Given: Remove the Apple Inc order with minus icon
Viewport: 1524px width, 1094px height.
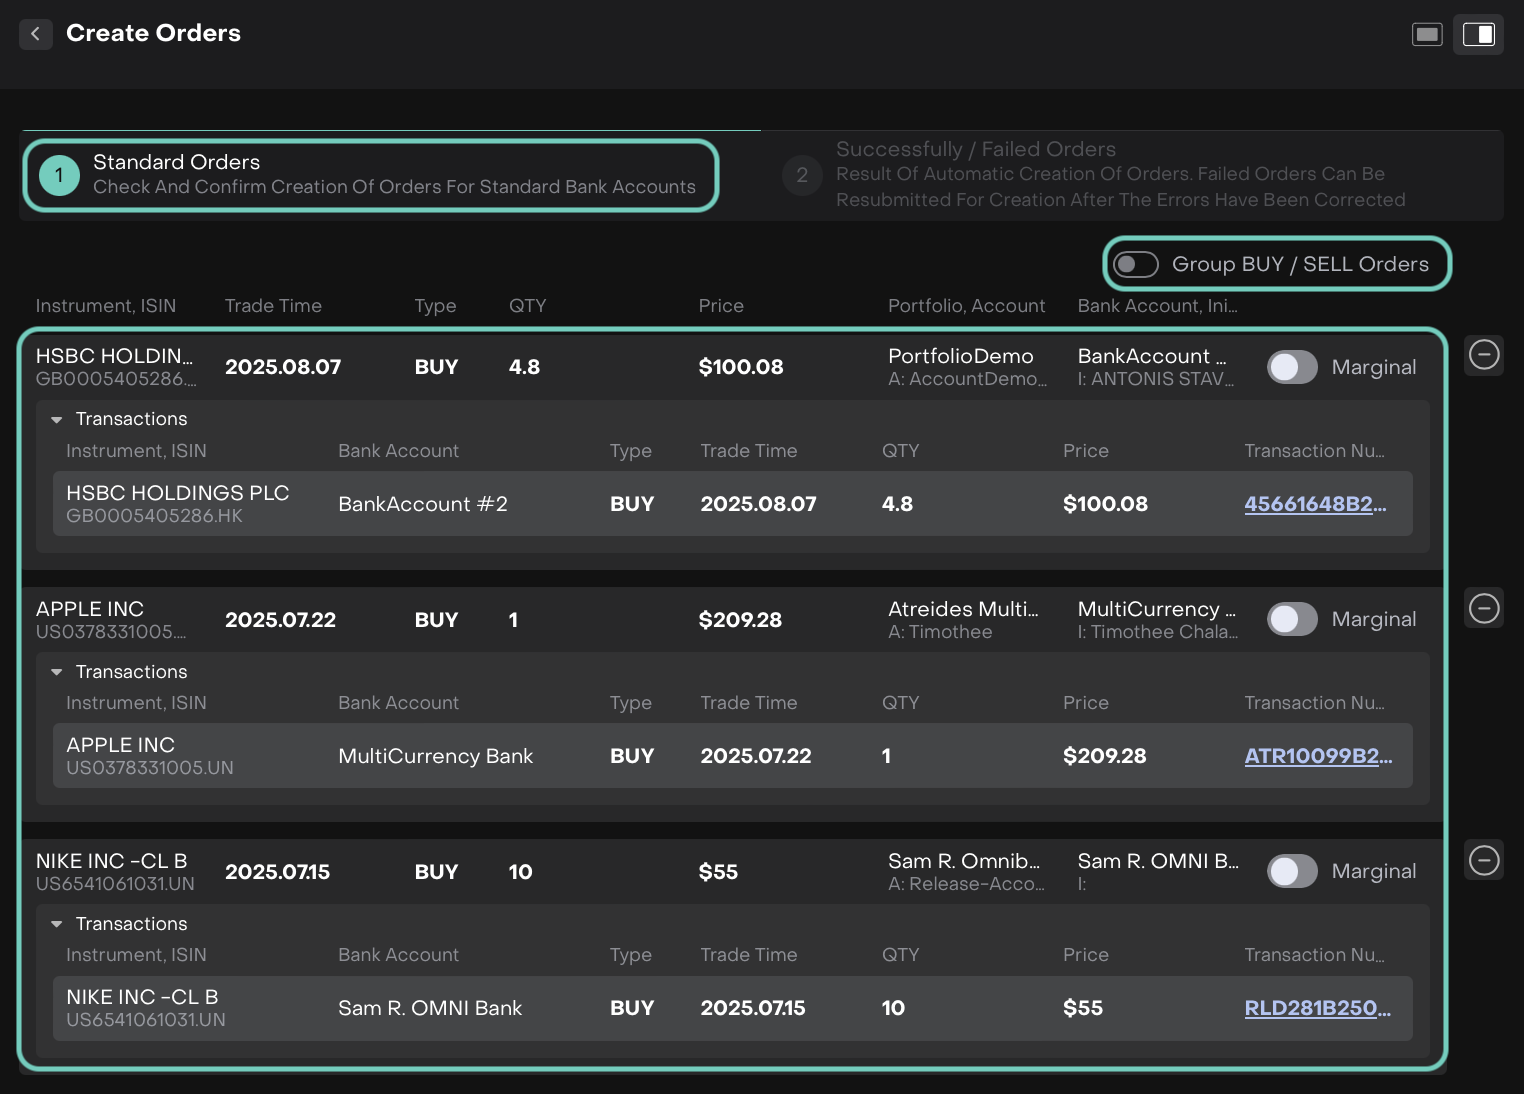Looking at the screenshot, I should 1483,608.
